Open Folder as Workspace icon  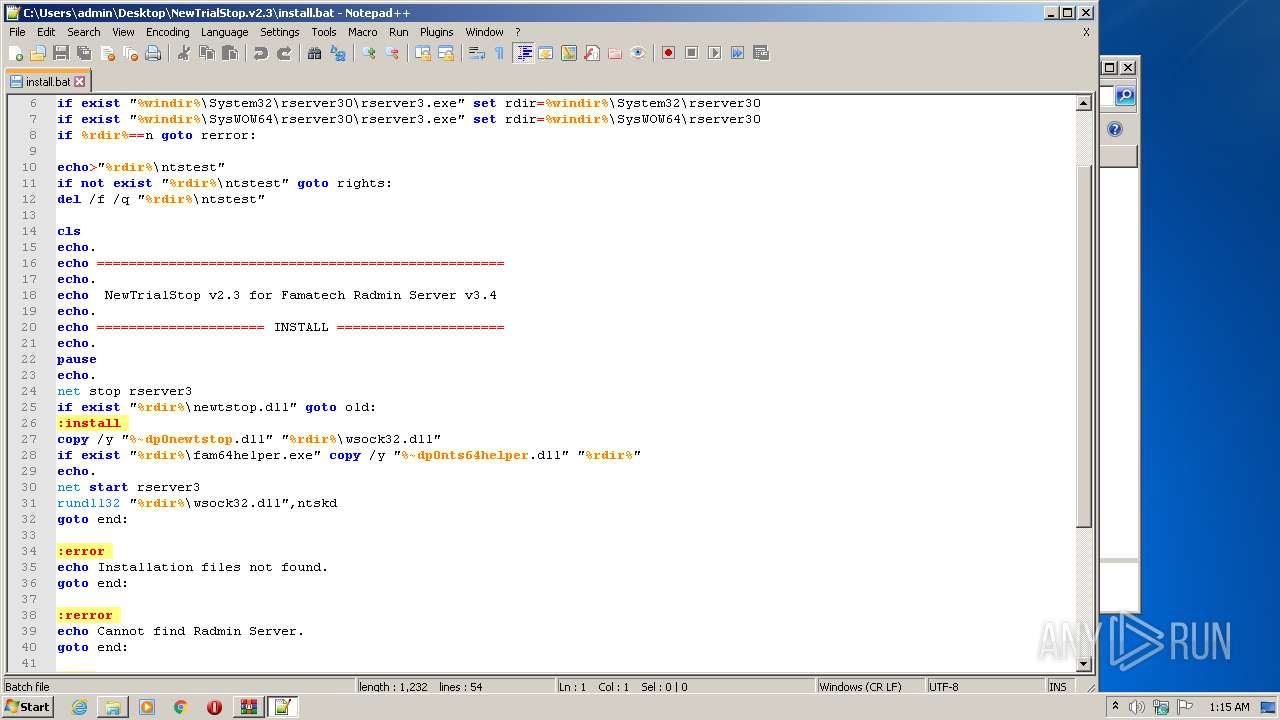tap(615, 53)
